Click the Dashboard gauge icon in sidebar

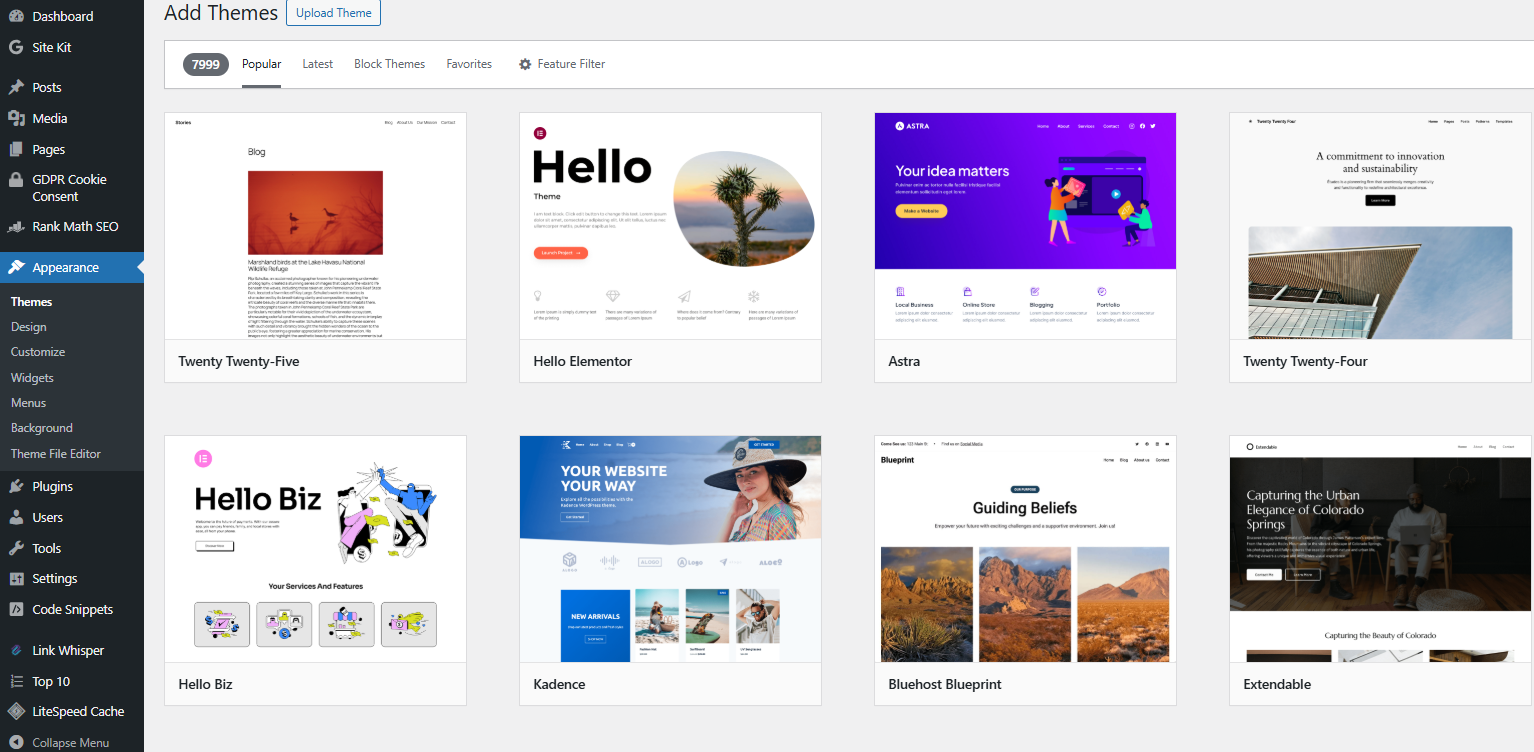tap(16, 17)
